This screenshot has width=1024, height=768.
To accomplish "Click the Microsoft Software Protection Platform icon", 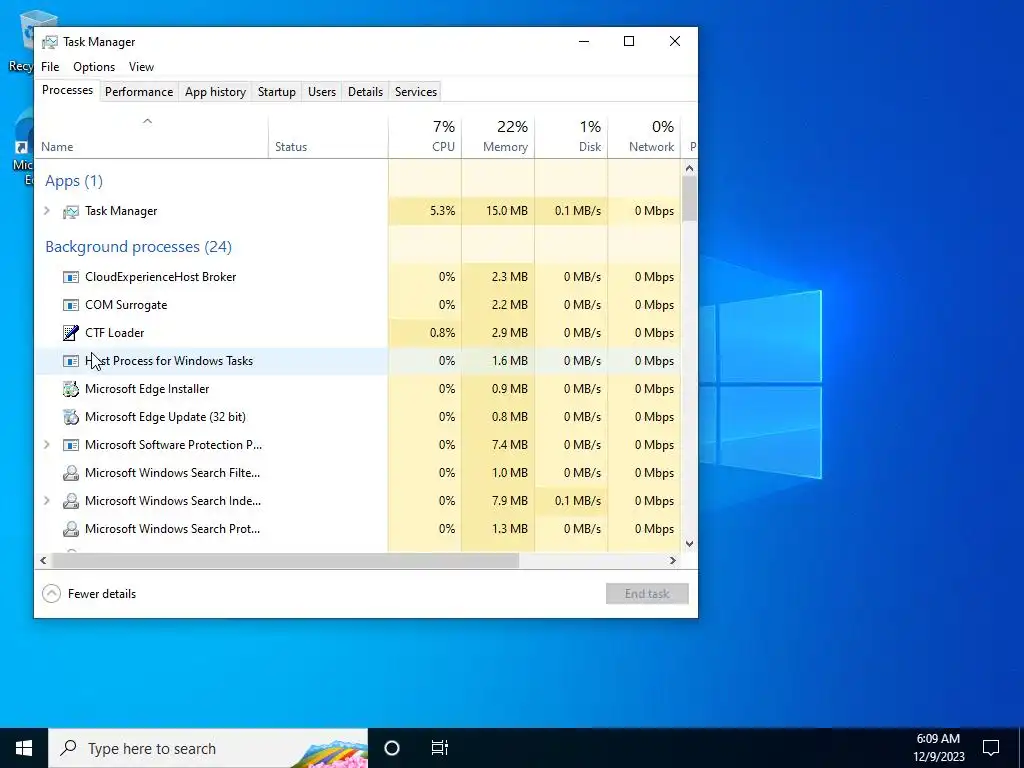I will [71, 445].
